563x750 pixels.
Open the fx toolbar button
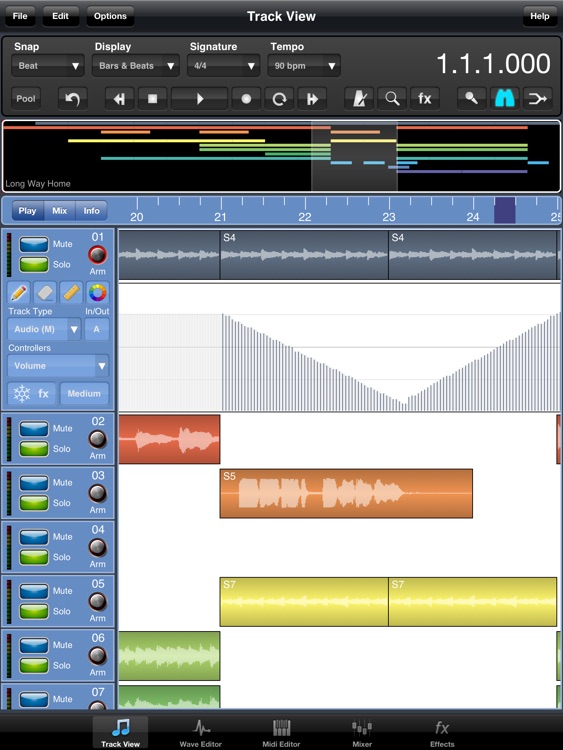click(425, 99)
